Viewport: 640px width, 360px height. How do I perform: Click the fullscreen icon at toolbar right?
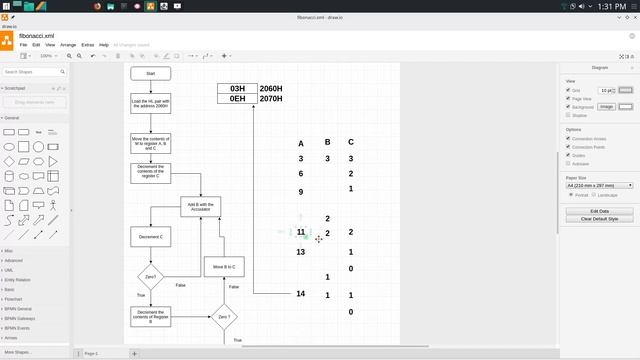click(622, 56)
